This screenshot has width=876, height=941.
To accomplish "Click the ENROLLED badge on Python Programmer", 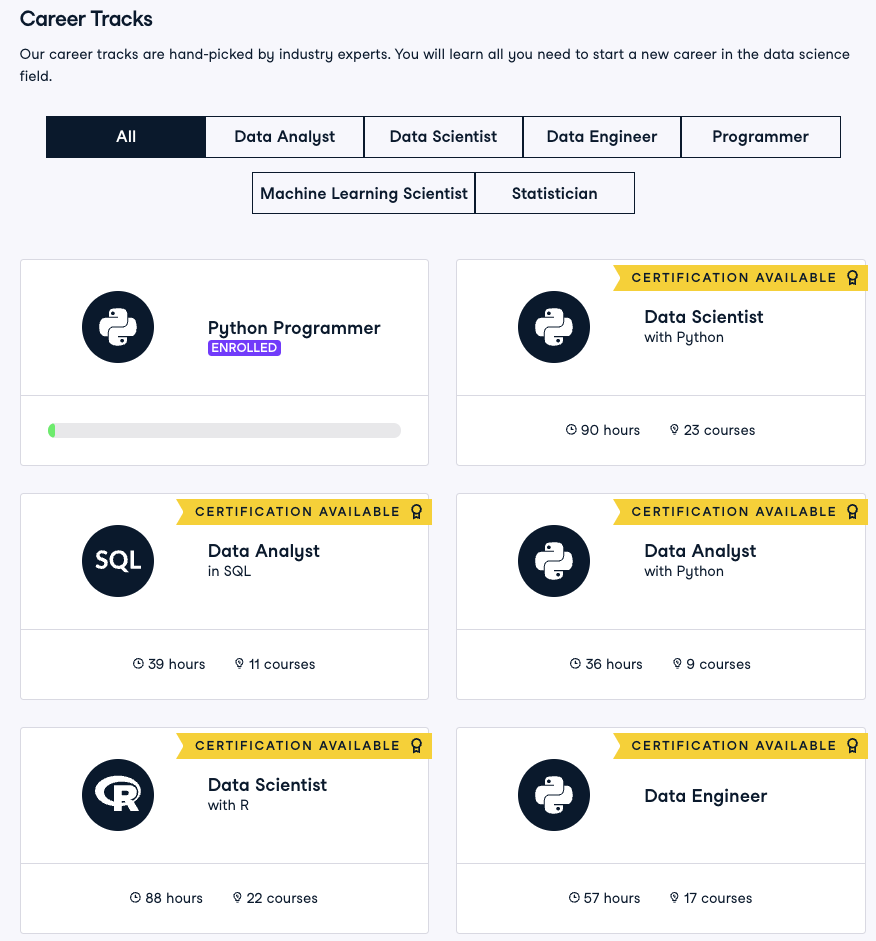I will (x=244, y=348).
